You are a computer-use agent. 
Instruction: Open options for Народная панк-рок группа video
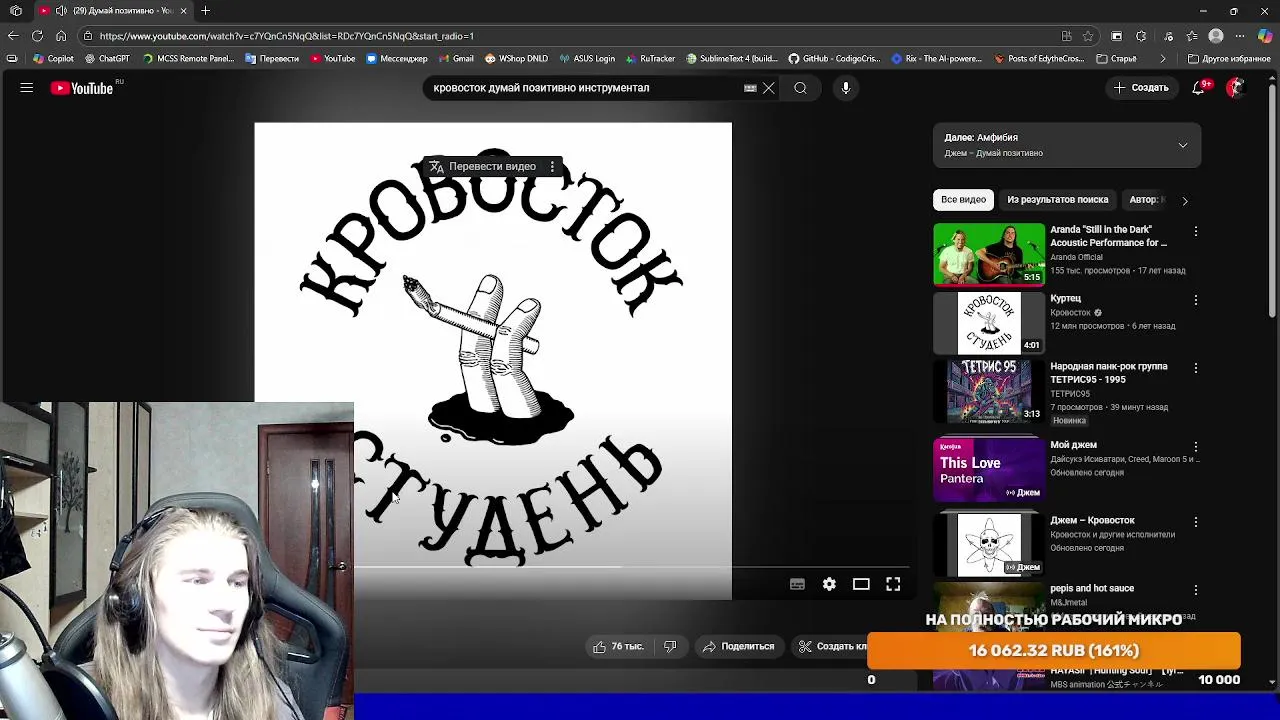(x=1196, y=368)
